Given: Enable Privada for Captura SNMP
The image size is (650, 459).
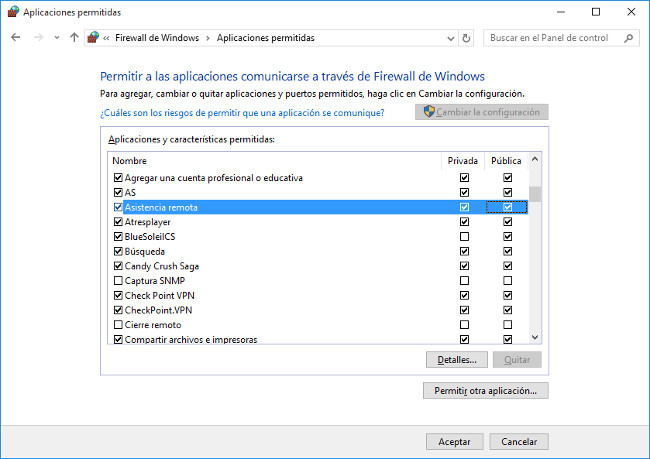Looking at the screenshot, I should 464,281.
